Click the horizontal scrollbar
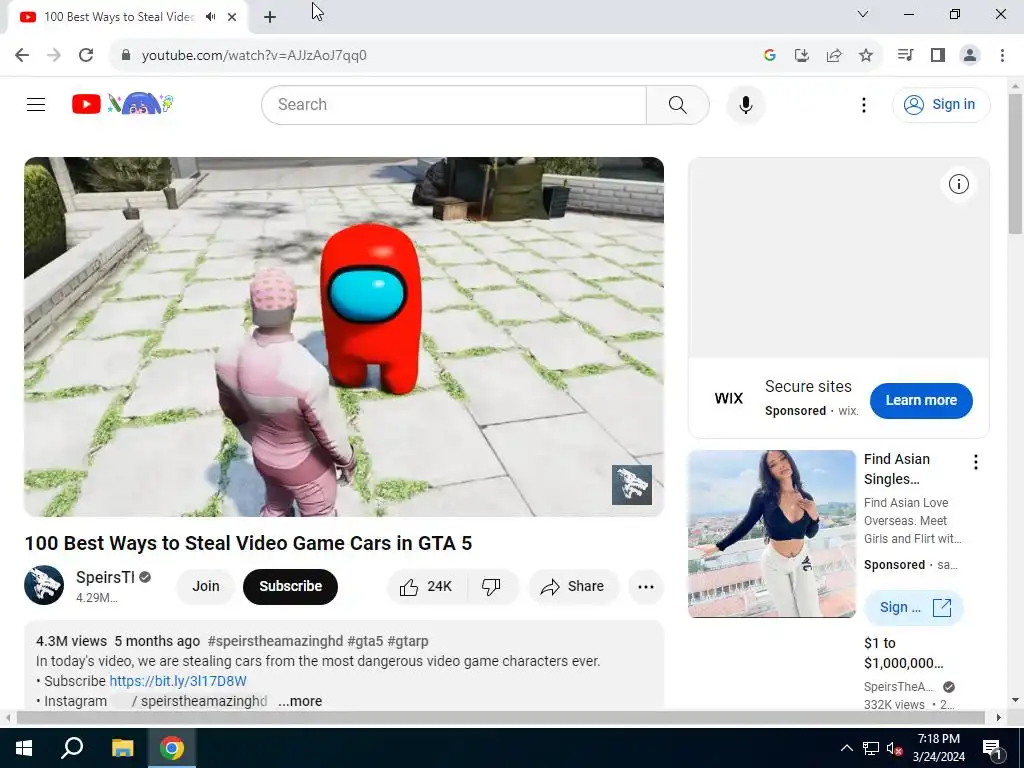 click(x=503, y=717)
